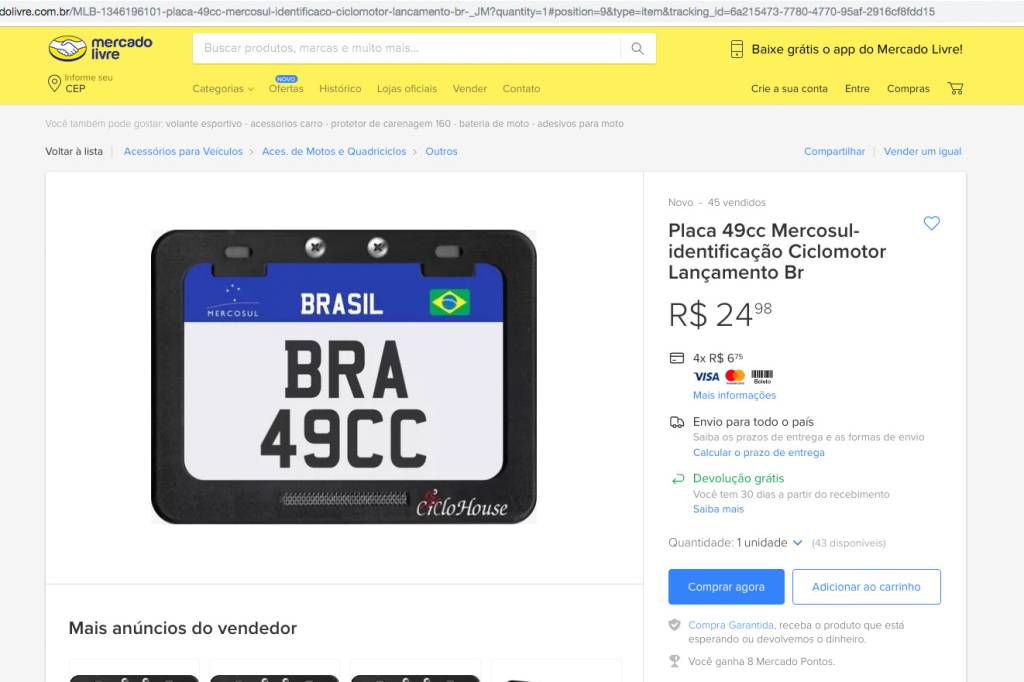Click the location pin CEP icon
This screenshot has width=1024, height=682.
(55, 83)
